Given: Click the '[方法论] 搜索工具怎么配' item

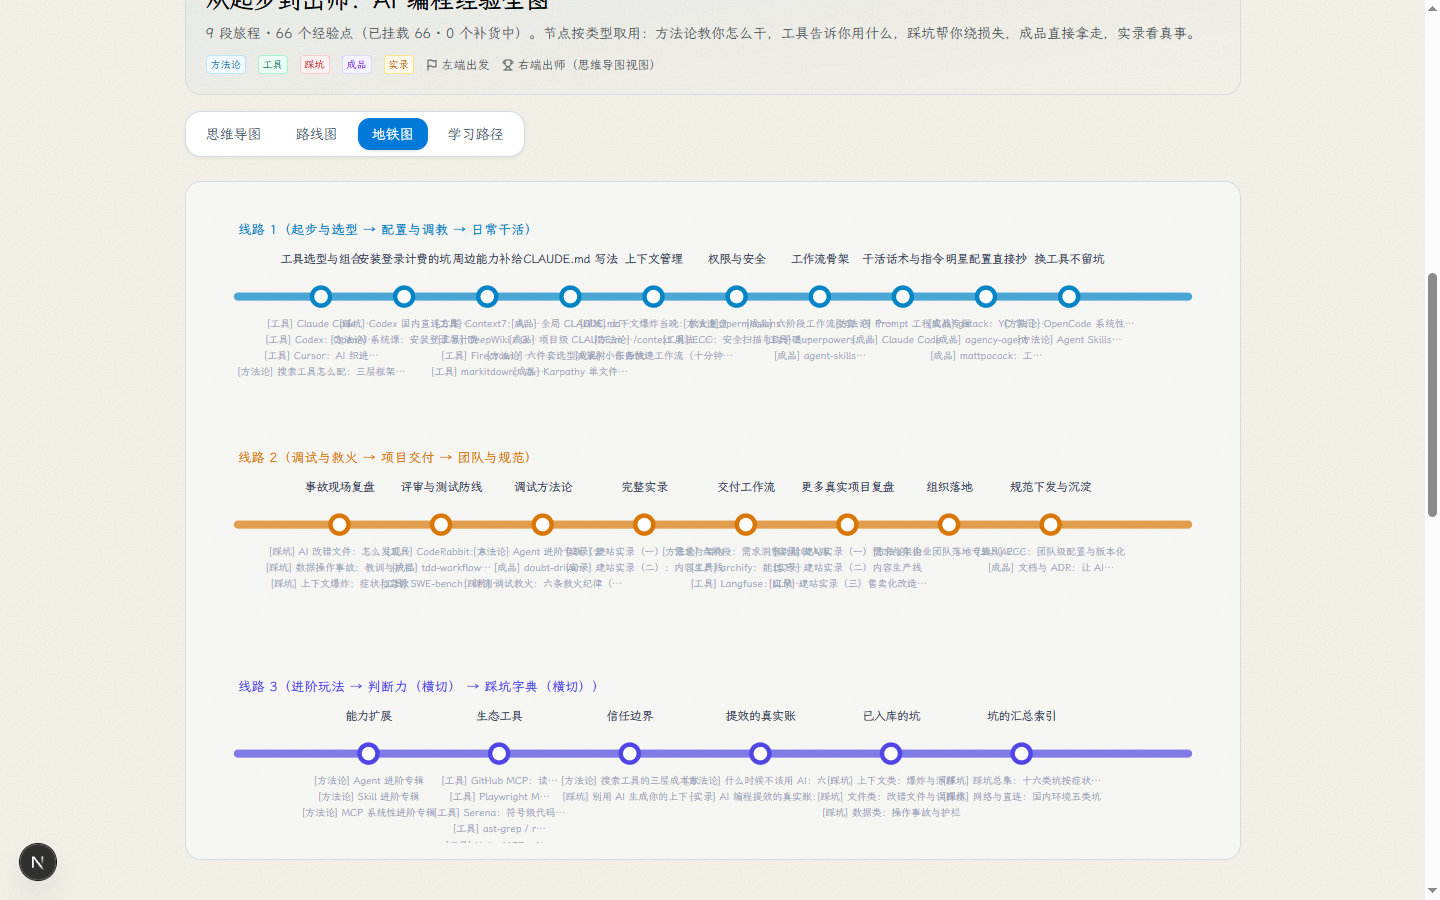Looking at the screenshot, I should pos(321,372).
